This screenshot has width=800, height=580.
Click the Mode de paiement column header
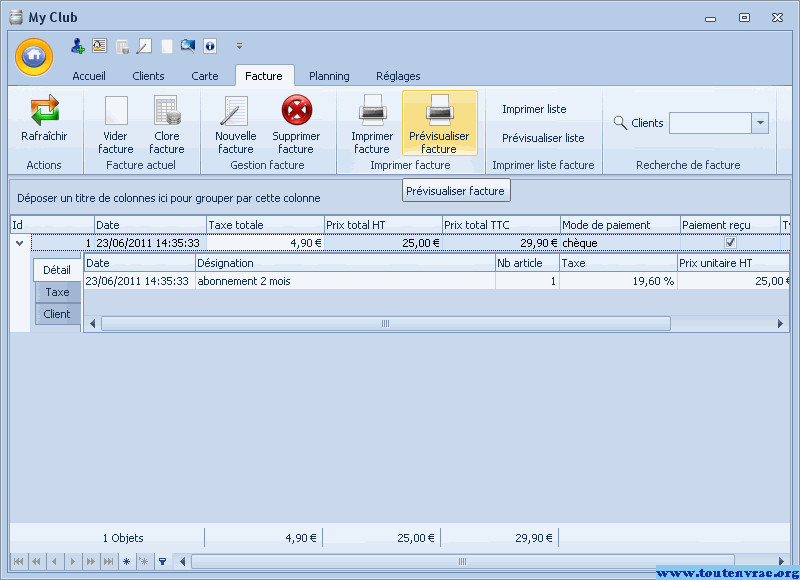coord(620,225)
